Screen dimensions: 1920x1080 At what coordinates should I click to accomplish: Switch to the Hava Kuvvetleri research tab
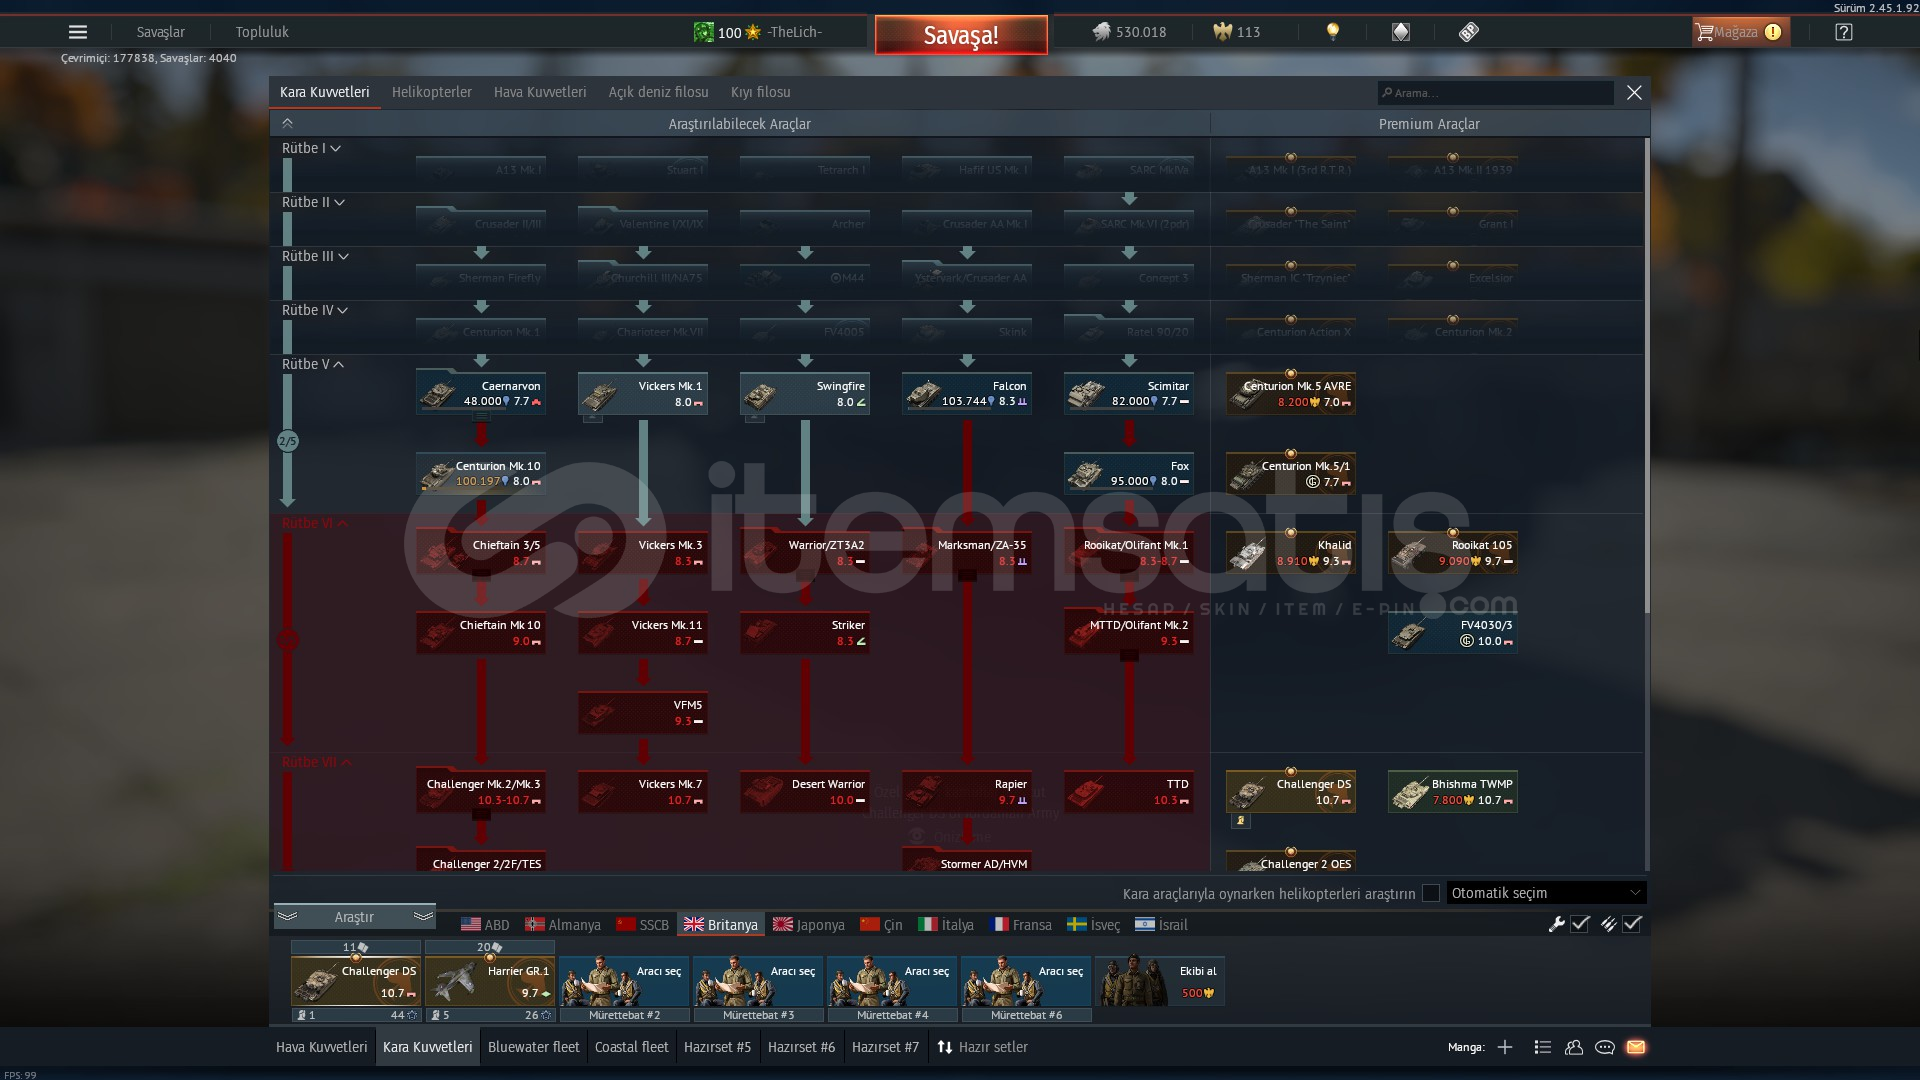point(540,92)
